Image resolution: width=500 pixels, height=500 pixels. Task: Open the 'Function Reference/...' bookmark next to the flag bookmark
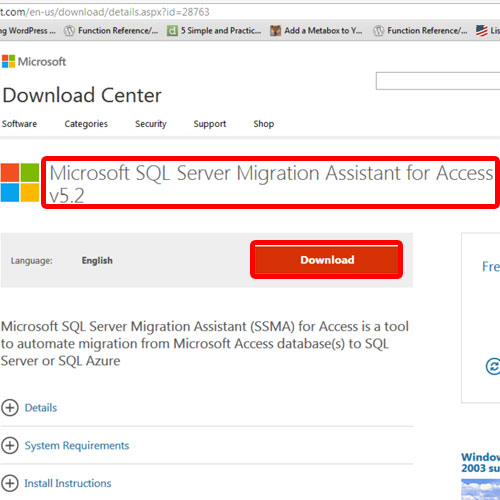(420, 31)
